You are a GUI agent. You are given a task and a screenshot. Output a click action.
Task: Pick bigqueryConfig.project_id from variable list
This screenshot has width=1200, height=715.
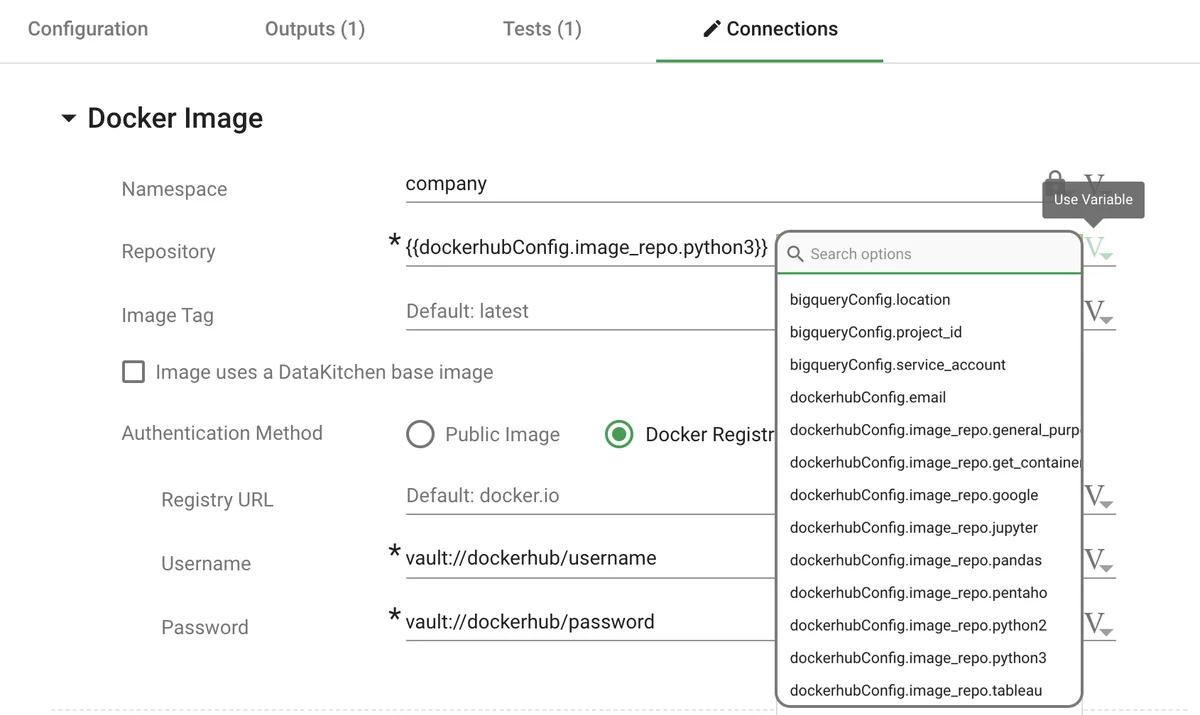pos(875,332)
